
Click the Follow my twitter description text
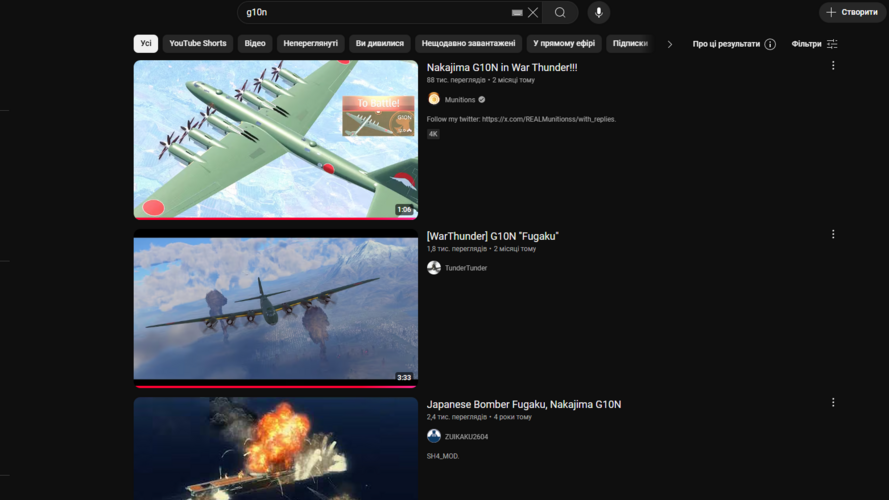click(521, 119)
